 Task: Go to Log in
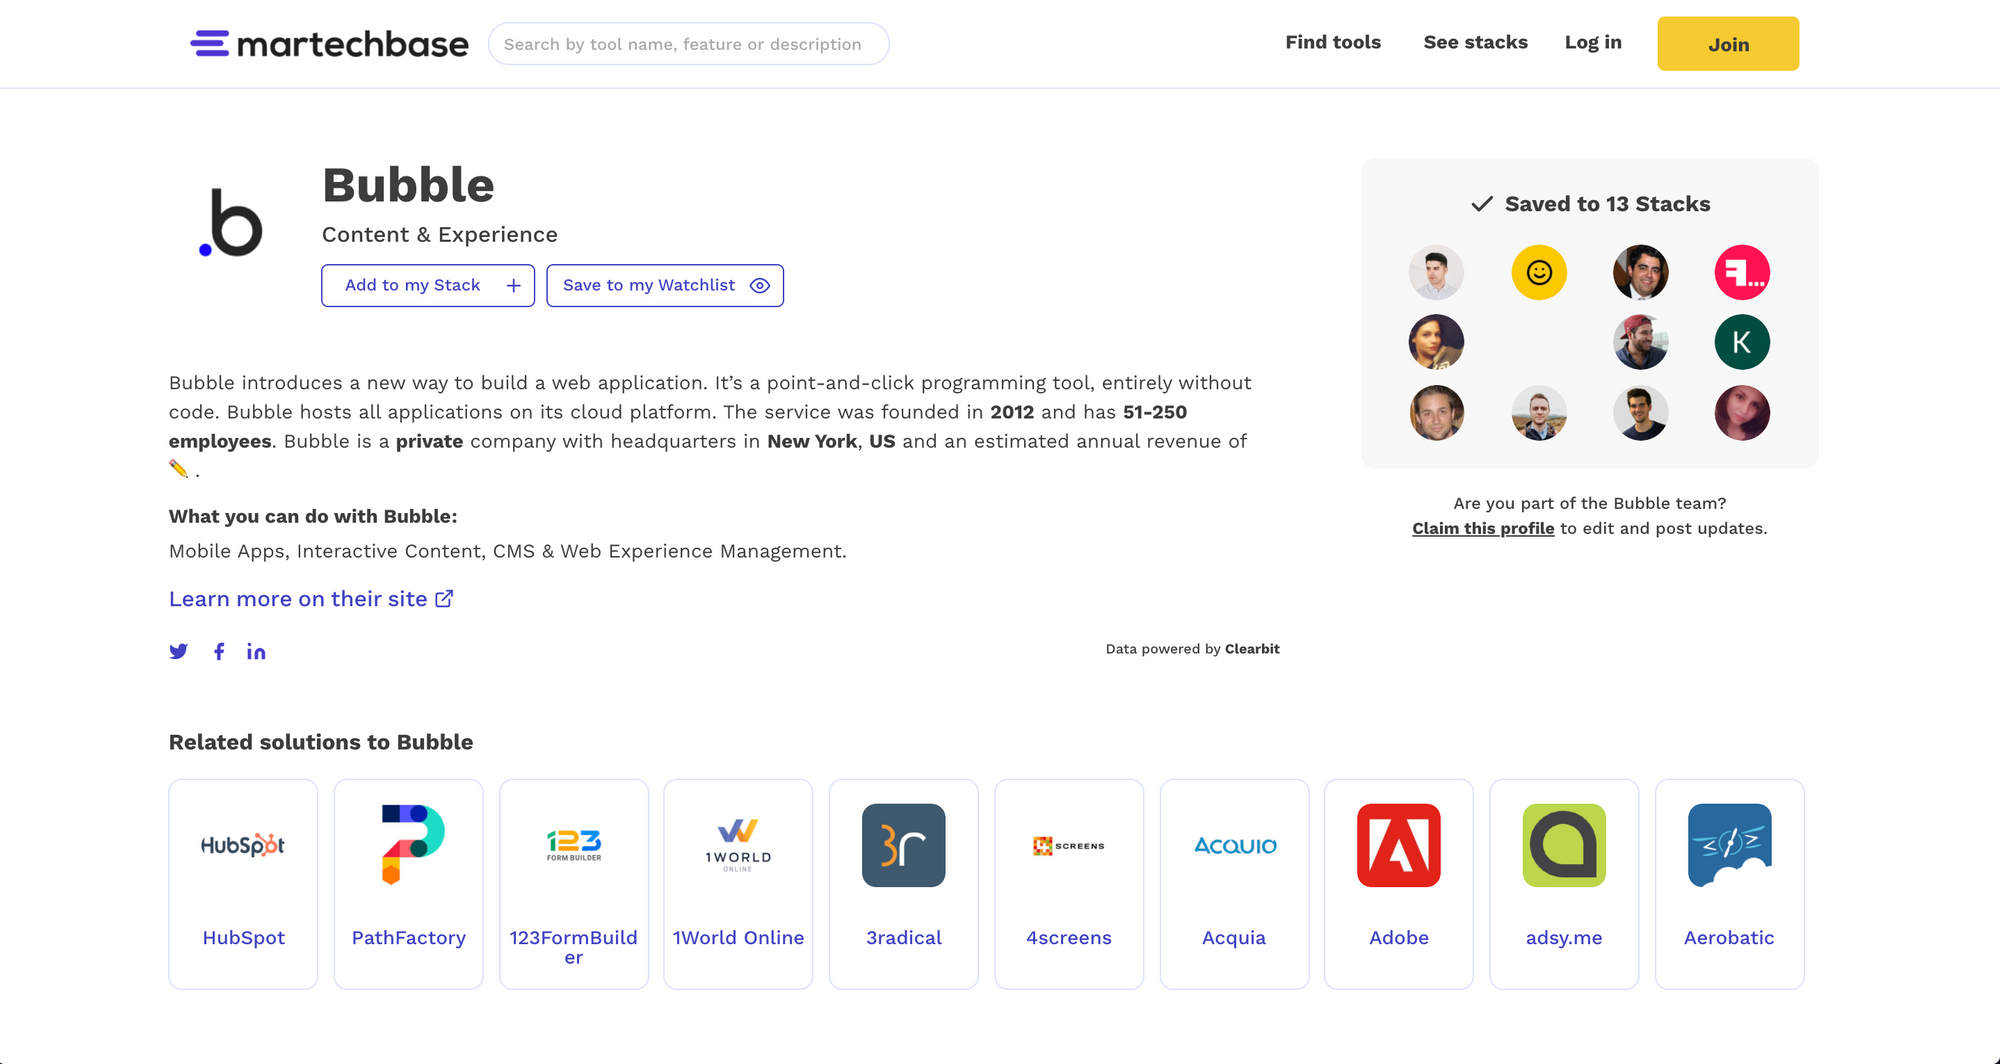click(1593, 42)
